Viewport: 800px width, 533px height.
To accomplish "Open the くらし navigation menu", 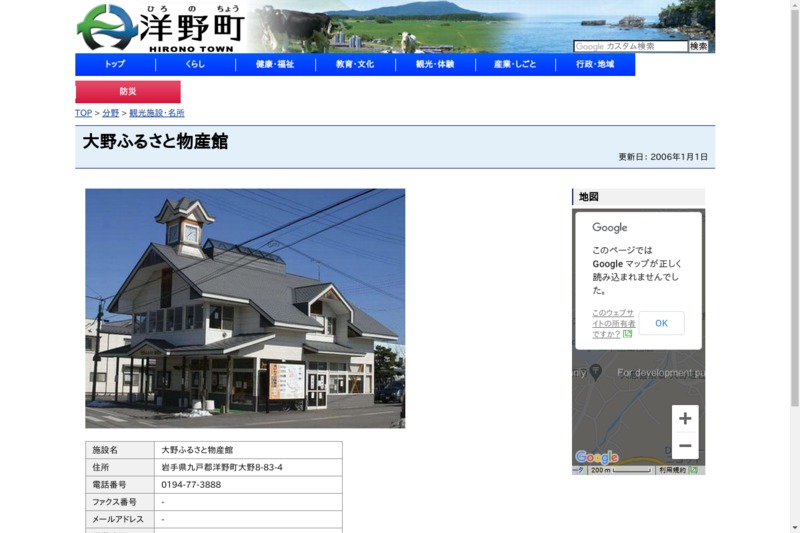I will tap(195, 64).
